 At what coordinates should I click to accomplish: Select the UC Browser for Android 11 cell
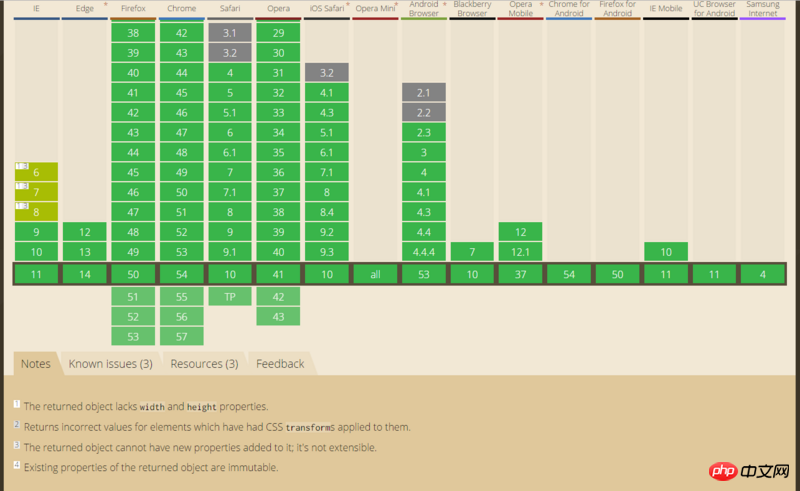click(x=714, y=274)
